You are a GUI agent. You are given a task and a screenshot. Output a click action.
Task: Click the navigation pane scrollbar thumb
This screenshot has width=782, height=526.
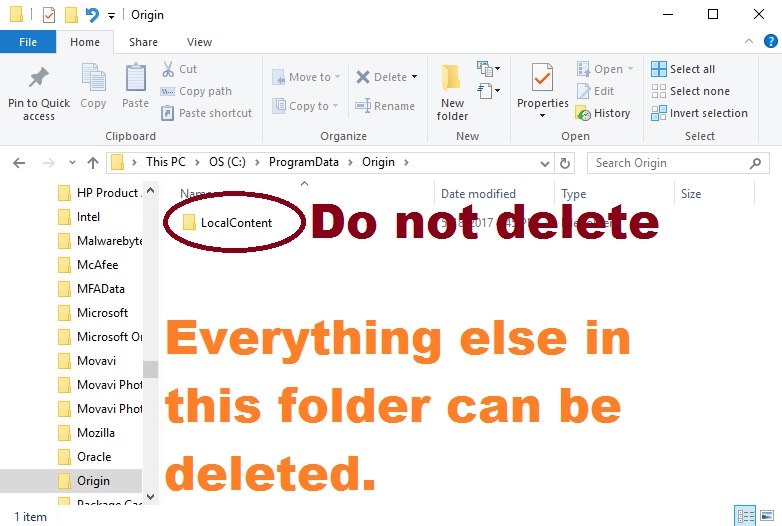click(151, 369)
